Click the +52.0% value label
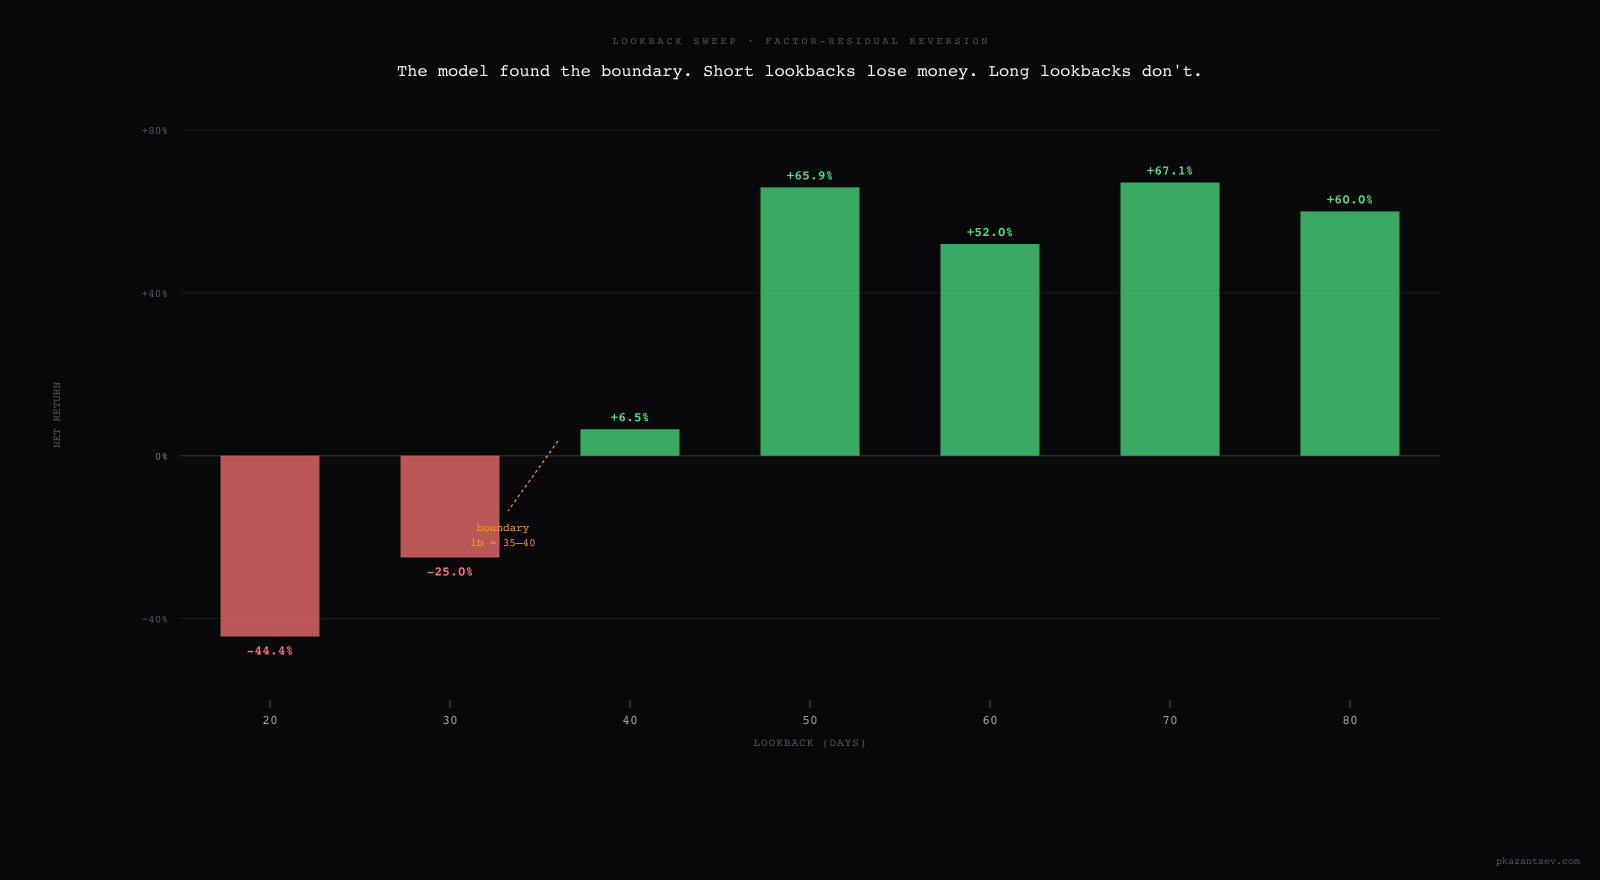Screen dimensions: 1600x880 coord(990,233)
